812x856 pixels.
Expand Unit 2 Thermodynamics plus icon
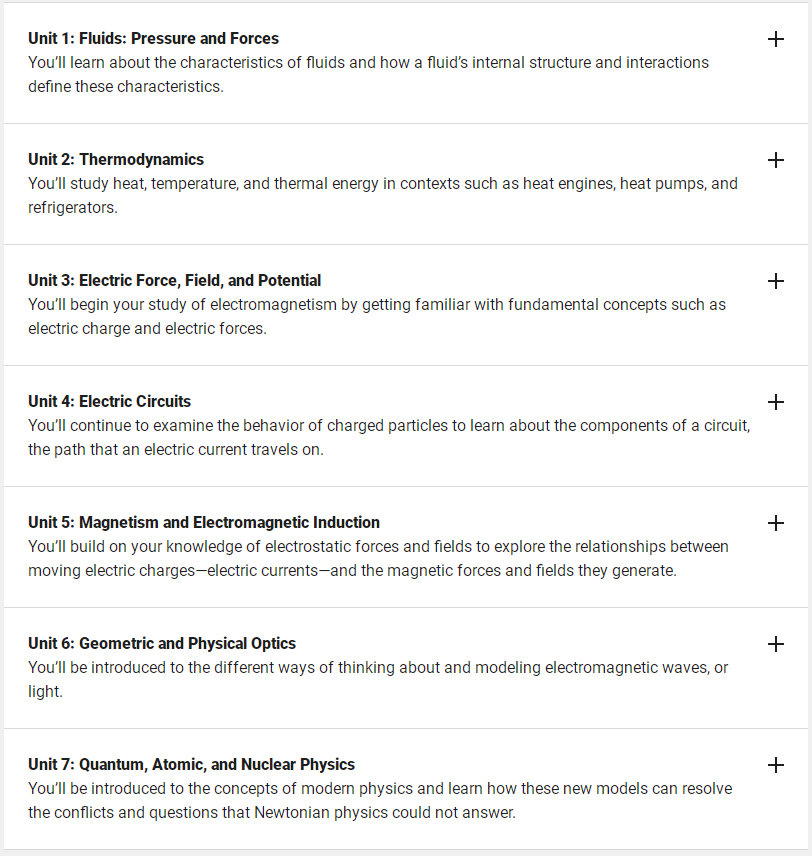tap(775, 160)
